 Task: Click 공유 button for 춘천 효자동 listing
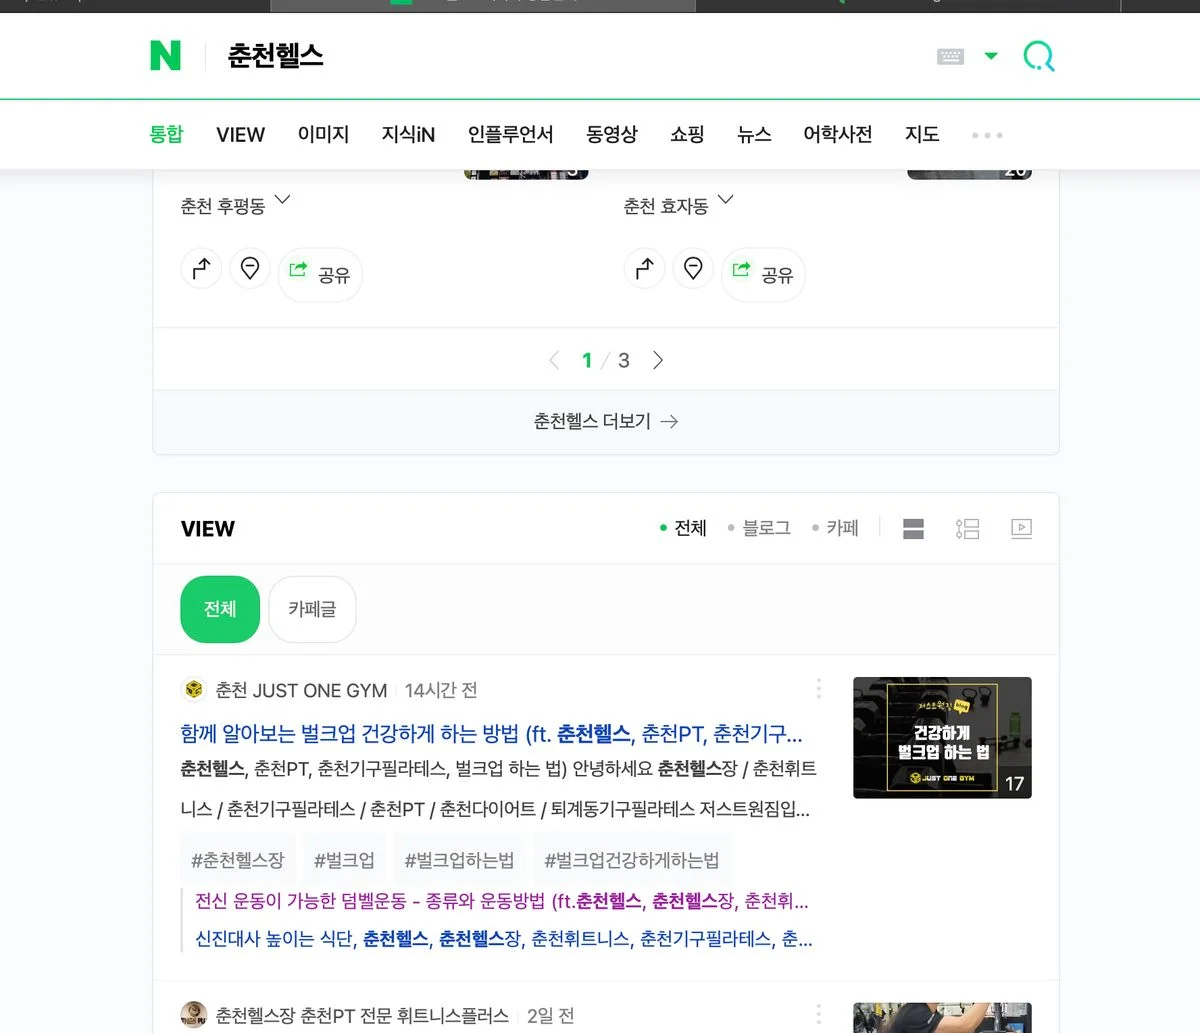(763, 274)
